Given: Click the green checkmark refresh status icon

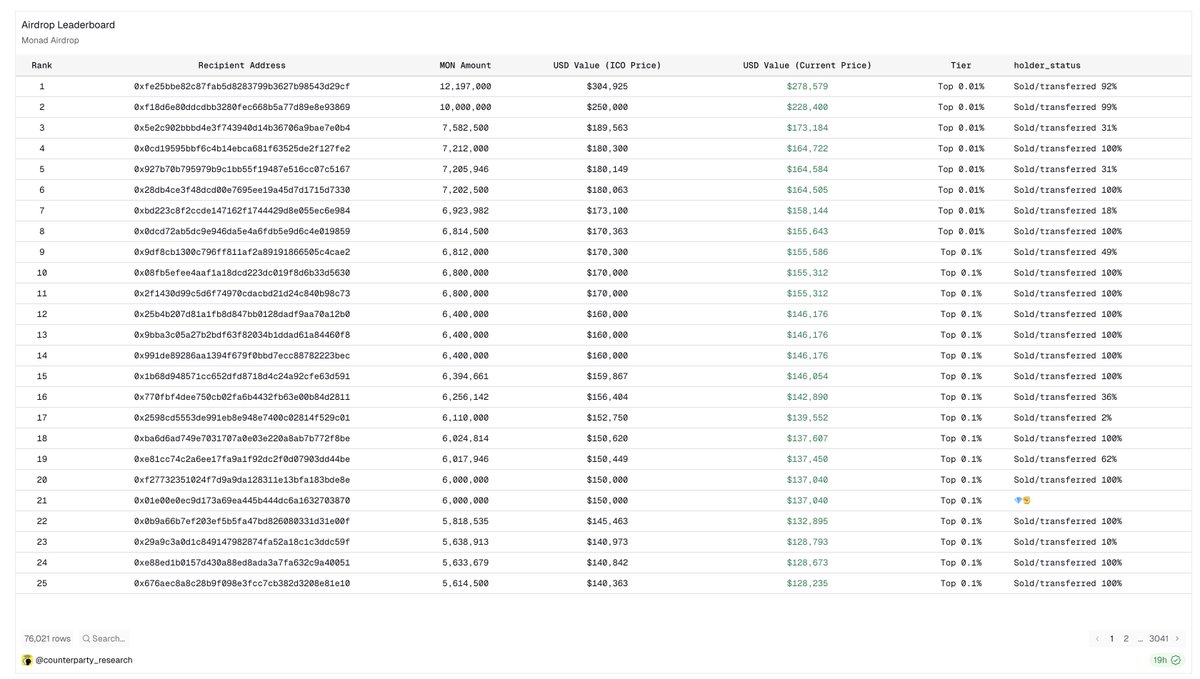Looking at the screenshot, I should 1175,660.
